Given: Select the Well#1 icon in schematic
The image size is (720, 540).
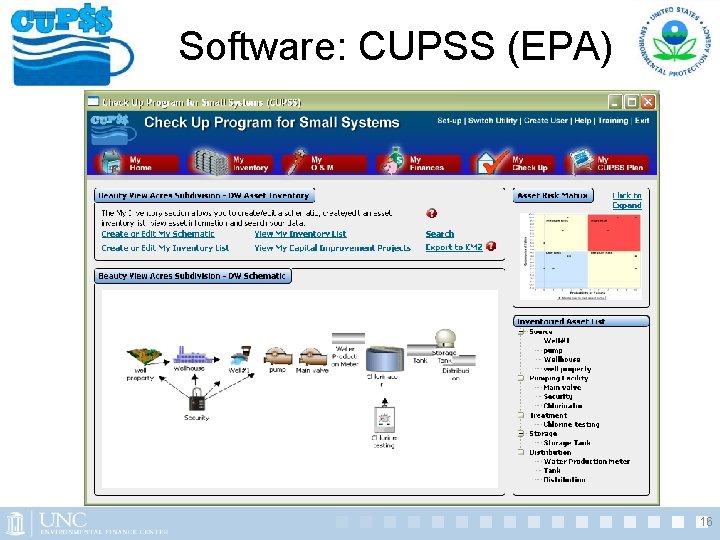Looking at the screenshot, I should (x=241, y=355).
